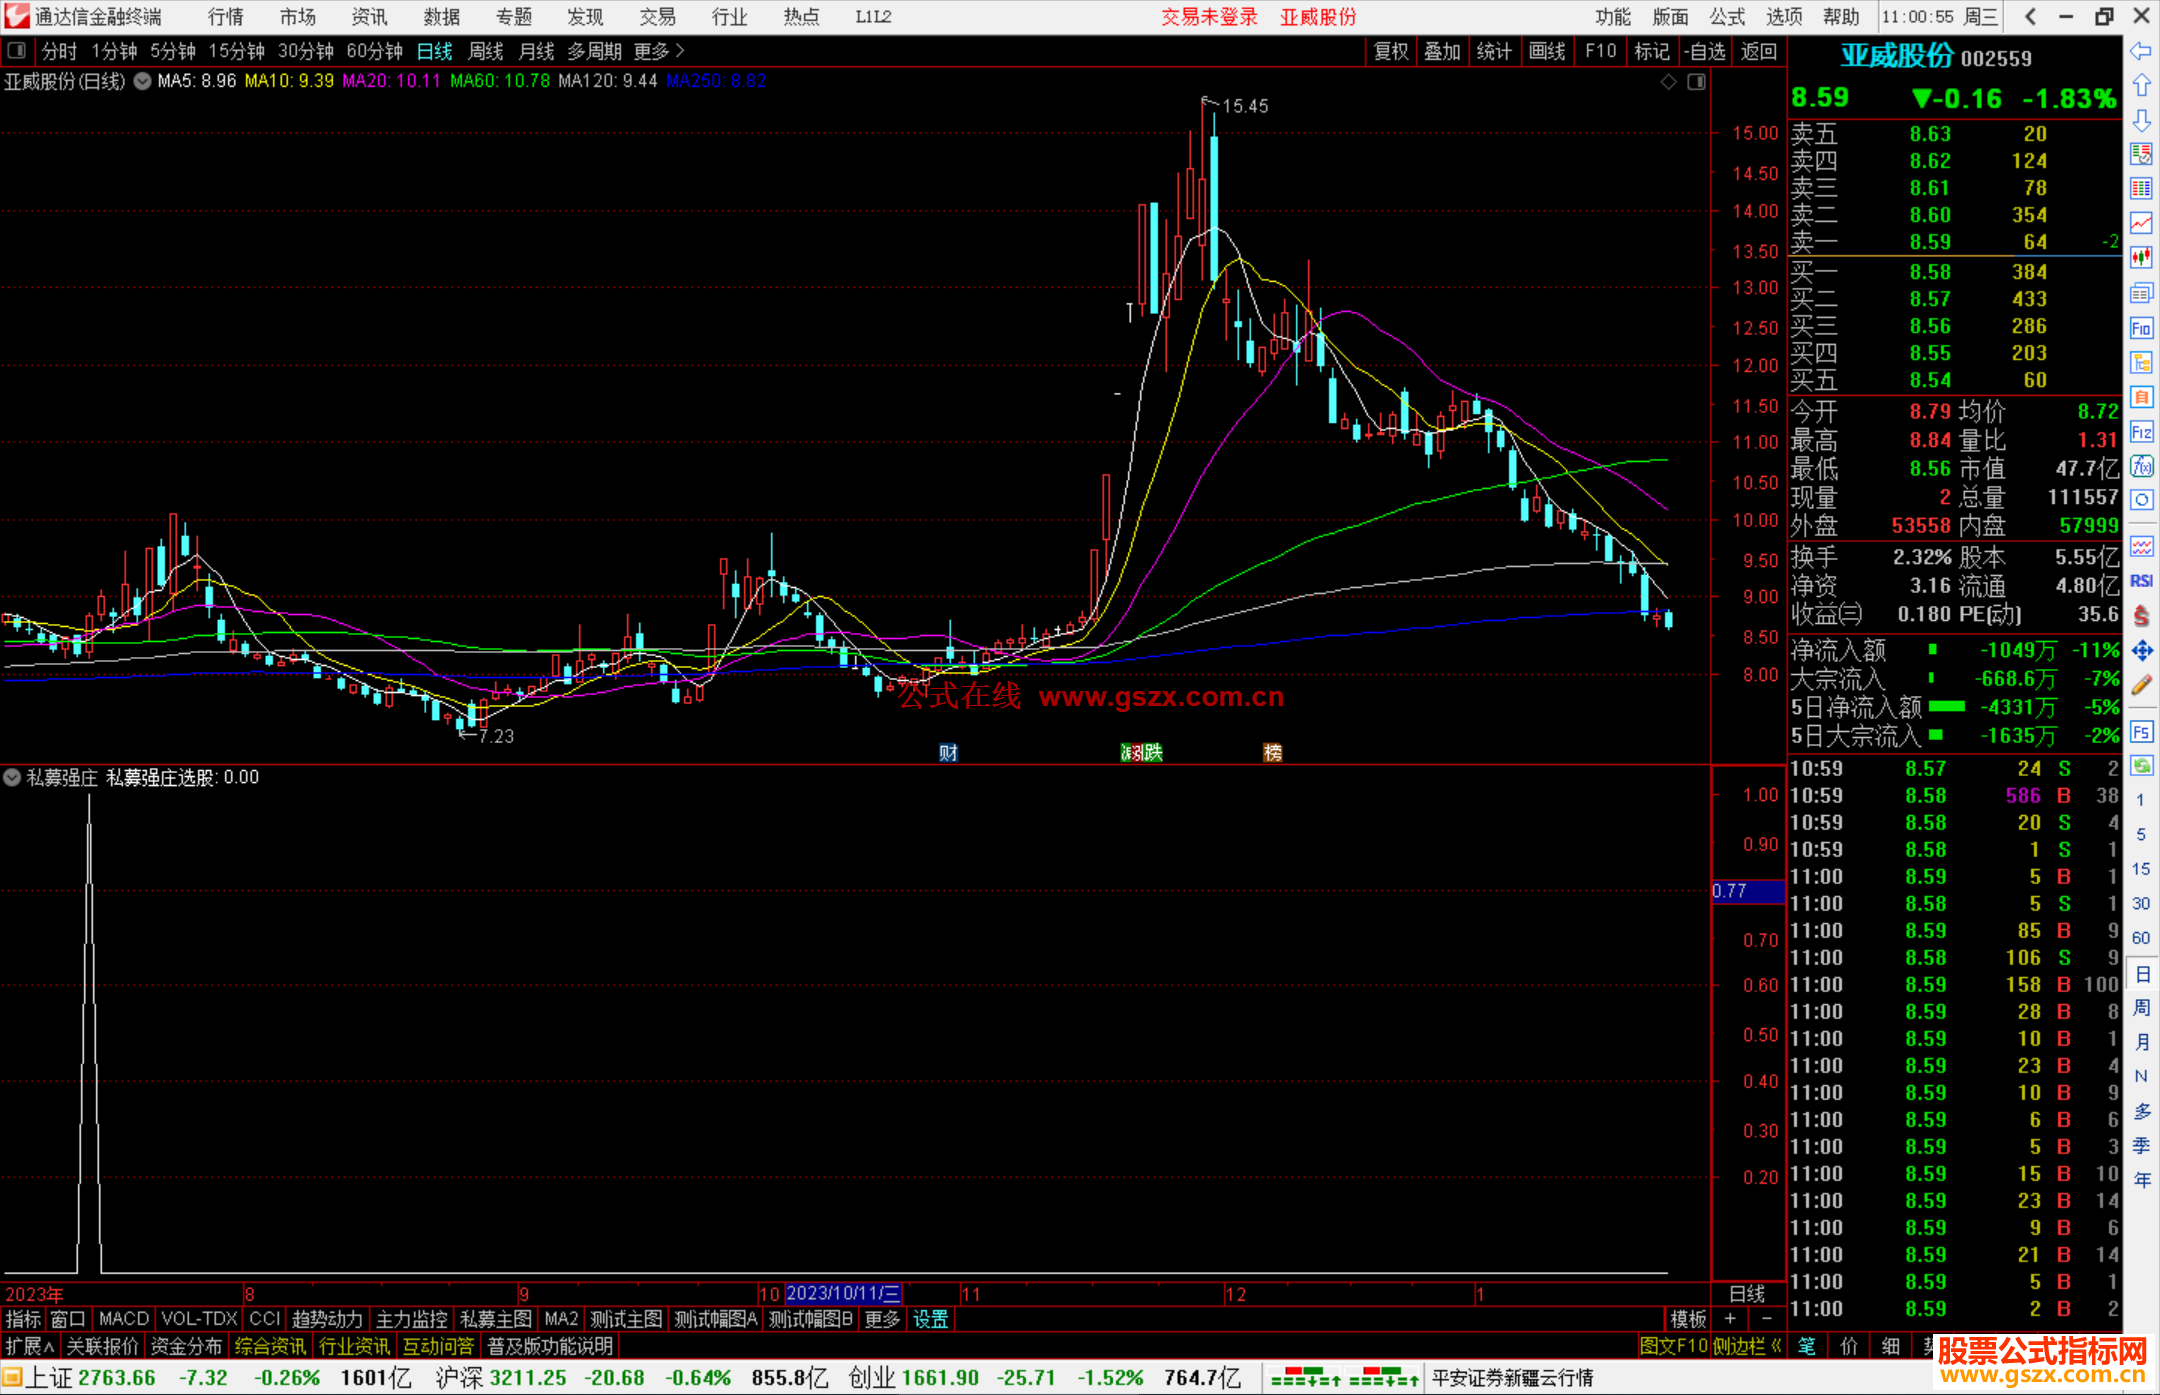Open the candlestick chart sidebar icon
The image size is (2160, 1395).
point(2141,258)
